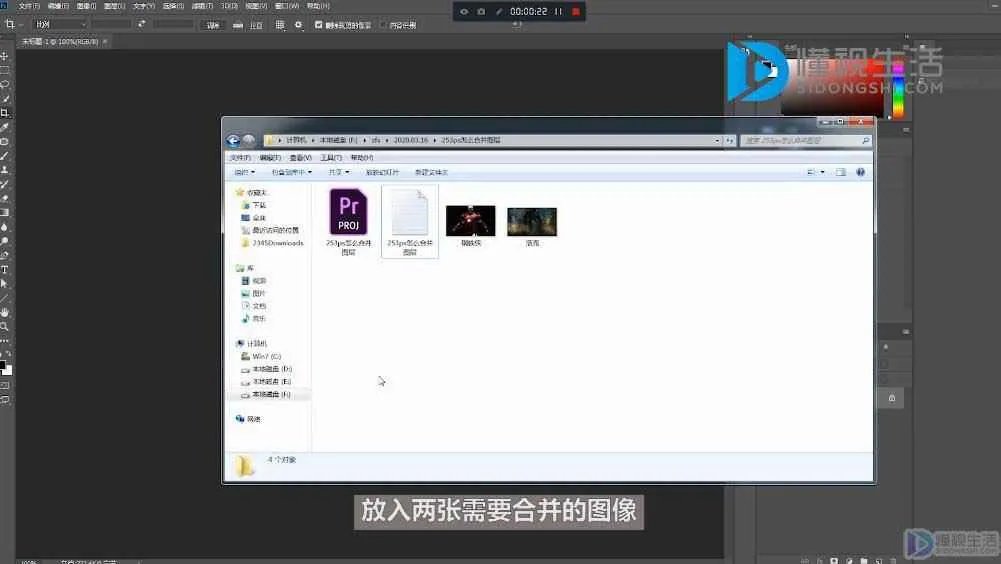
Task: Click 放映幻灯片 in Explorer toolbar
Action: 382,172
